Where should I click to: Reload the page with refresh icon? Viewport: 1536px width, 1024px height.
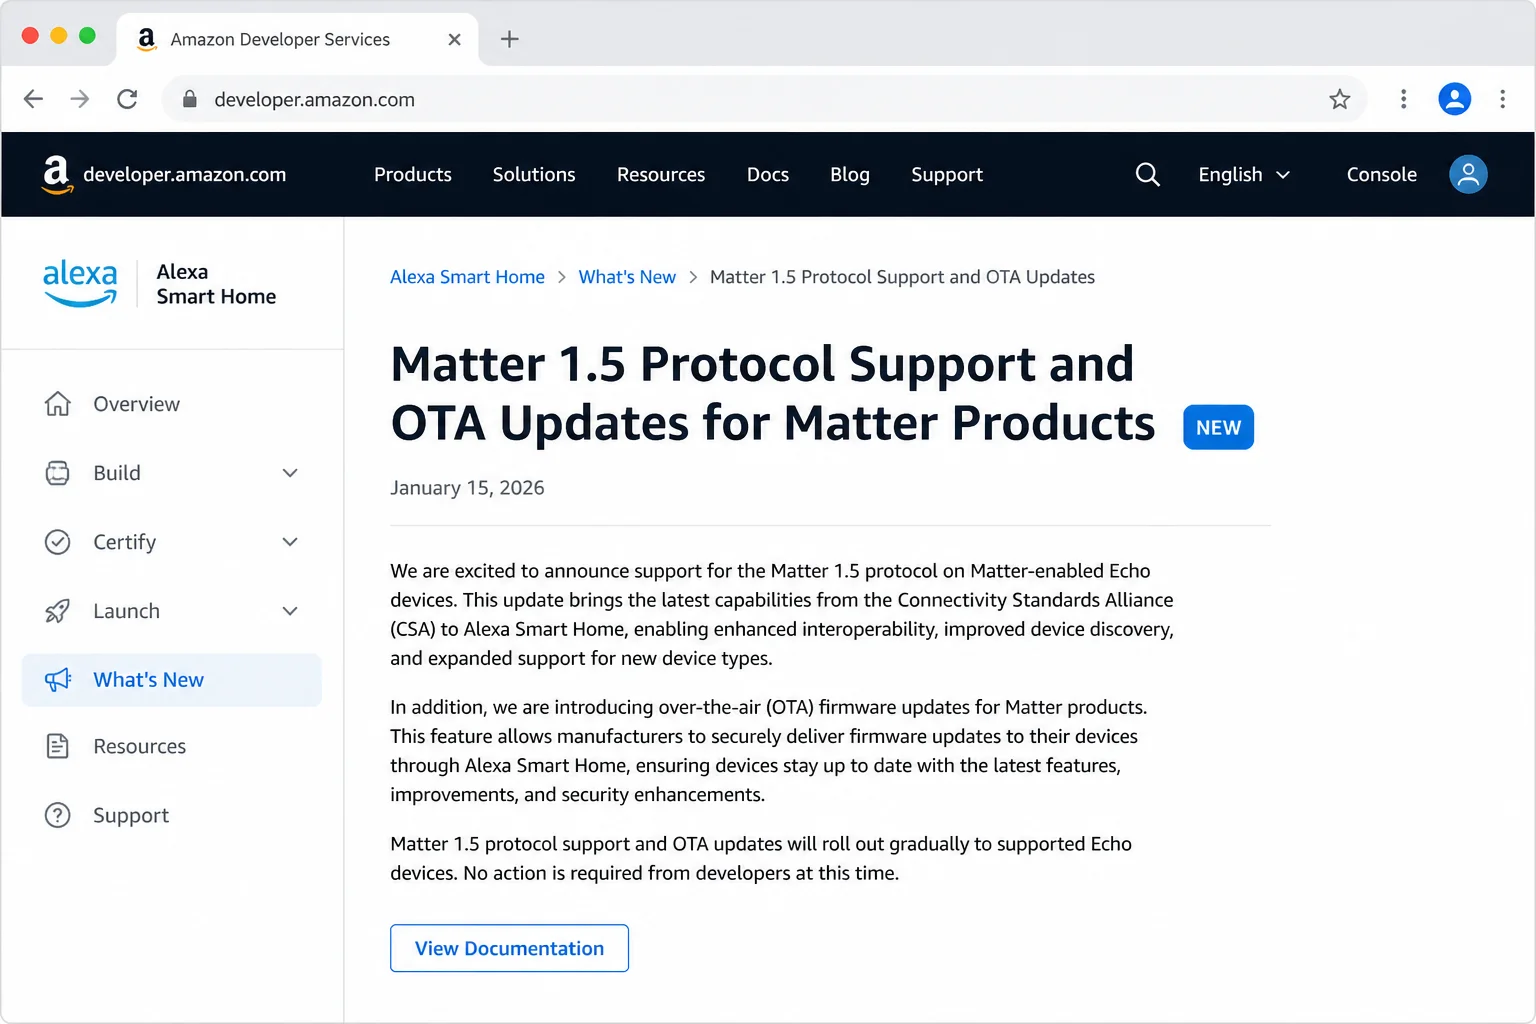127,99
